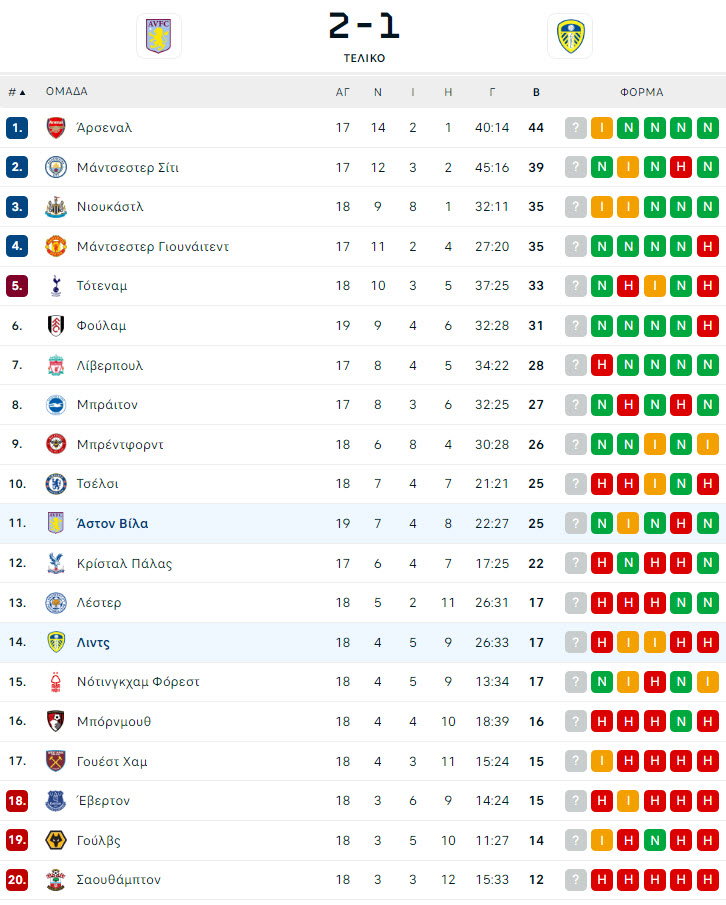Click the ΦΟΡΜΑ column header
The width and height of the screenshot is (726, 905).
click(x=642, y=92)
